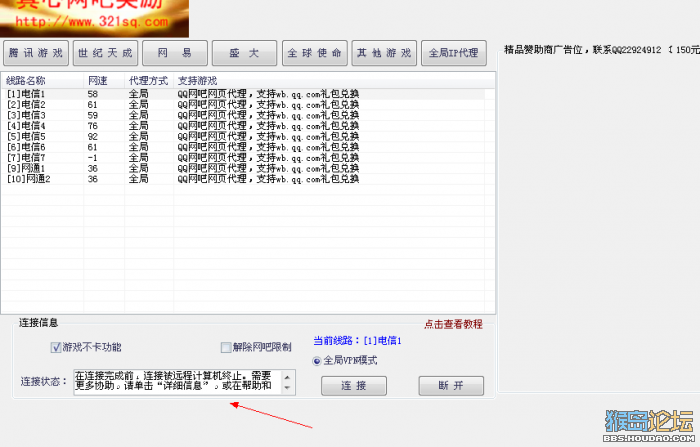Click speed value 58 in 电信1 row
Image resolution: width=700 pixels, height=447 pixels.
tap(92, 94)
